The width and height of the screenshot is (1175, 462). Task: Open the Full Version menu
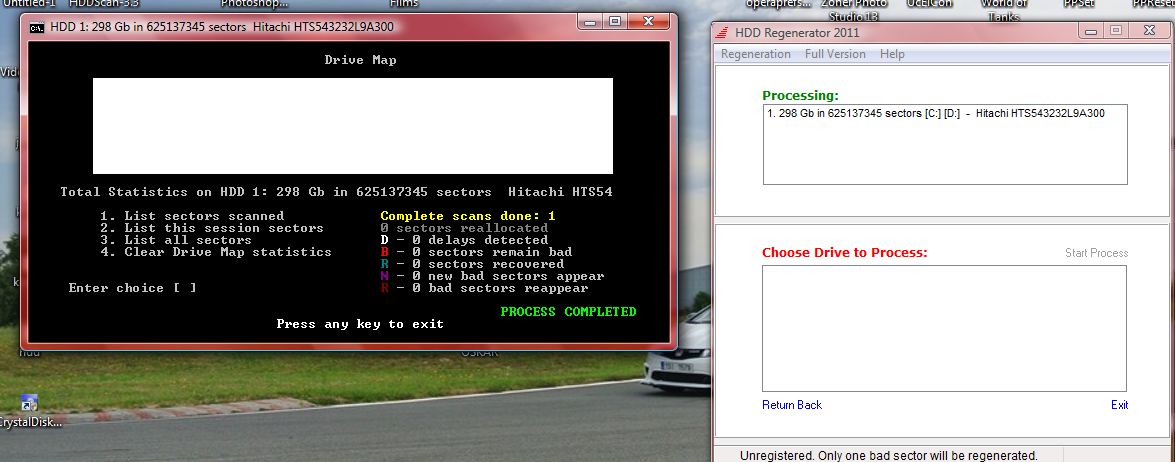tap(835, 54)
